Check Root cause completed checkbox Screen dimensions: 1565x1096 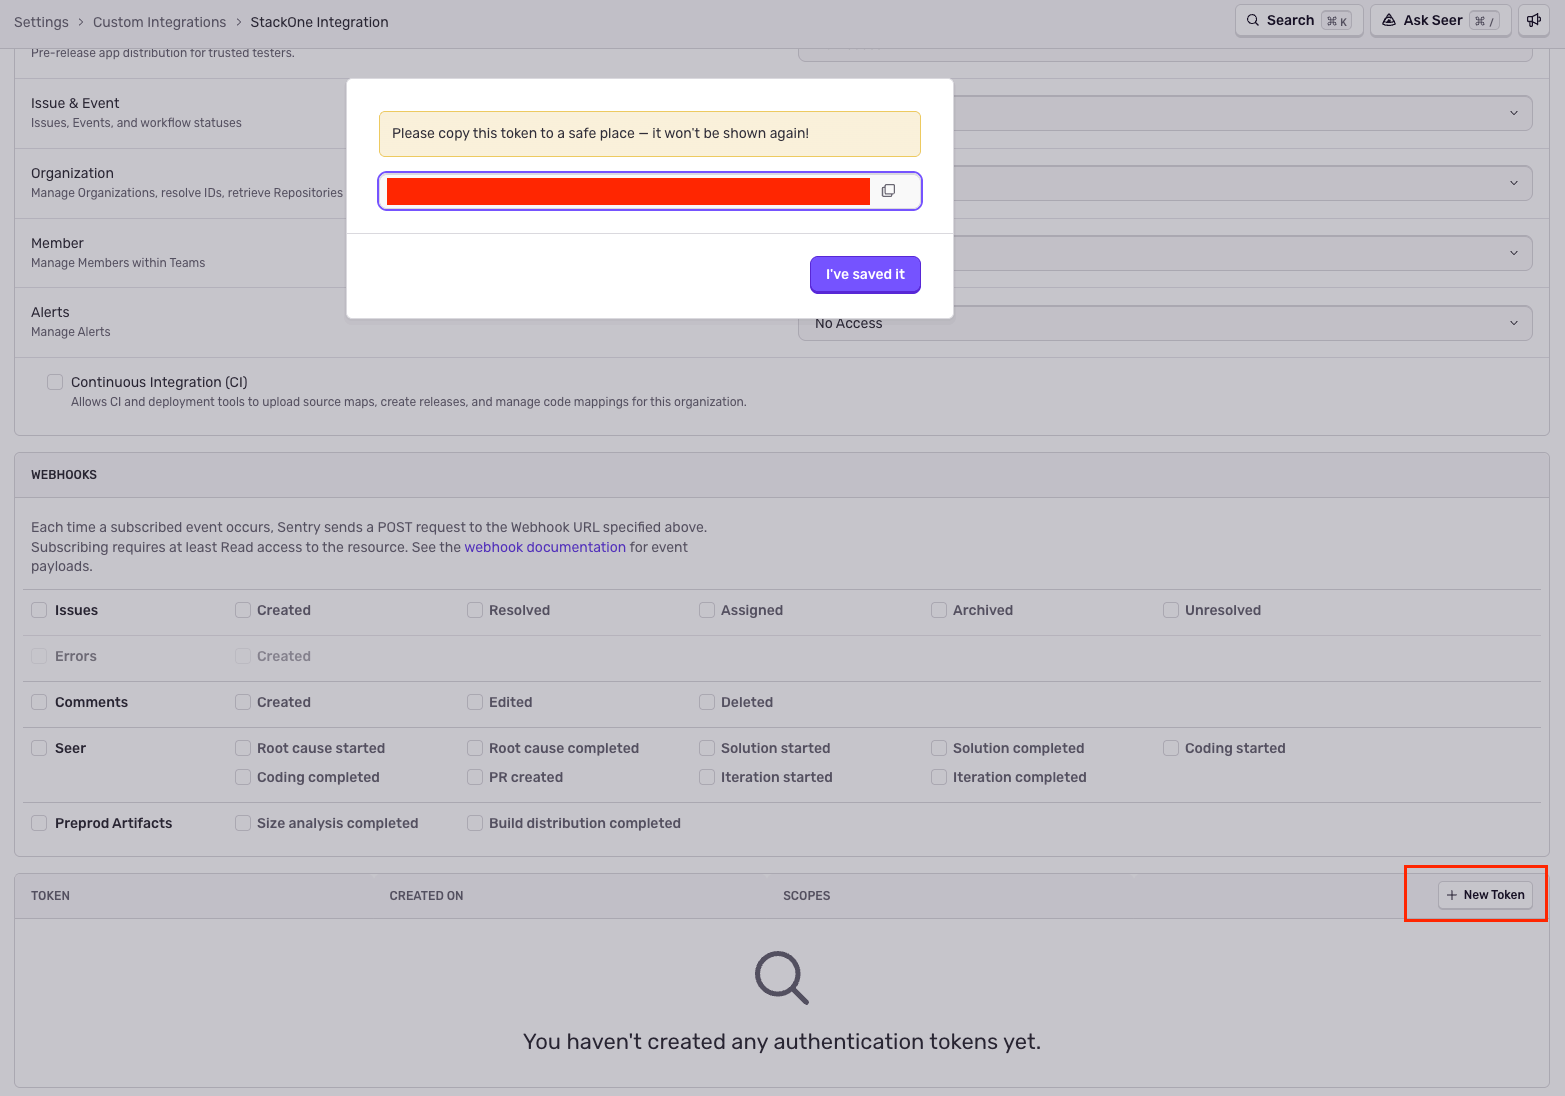pyautogui.click(x=475, y=748)
